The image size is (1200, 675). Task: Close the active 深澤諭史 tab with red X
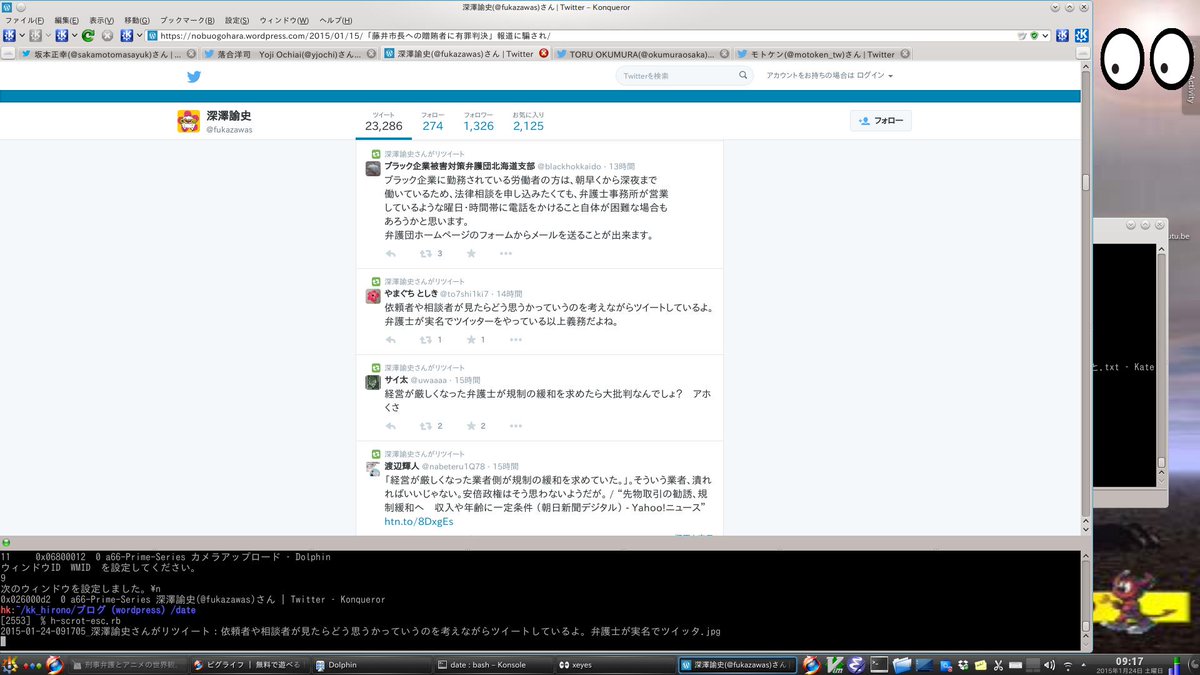544,53
